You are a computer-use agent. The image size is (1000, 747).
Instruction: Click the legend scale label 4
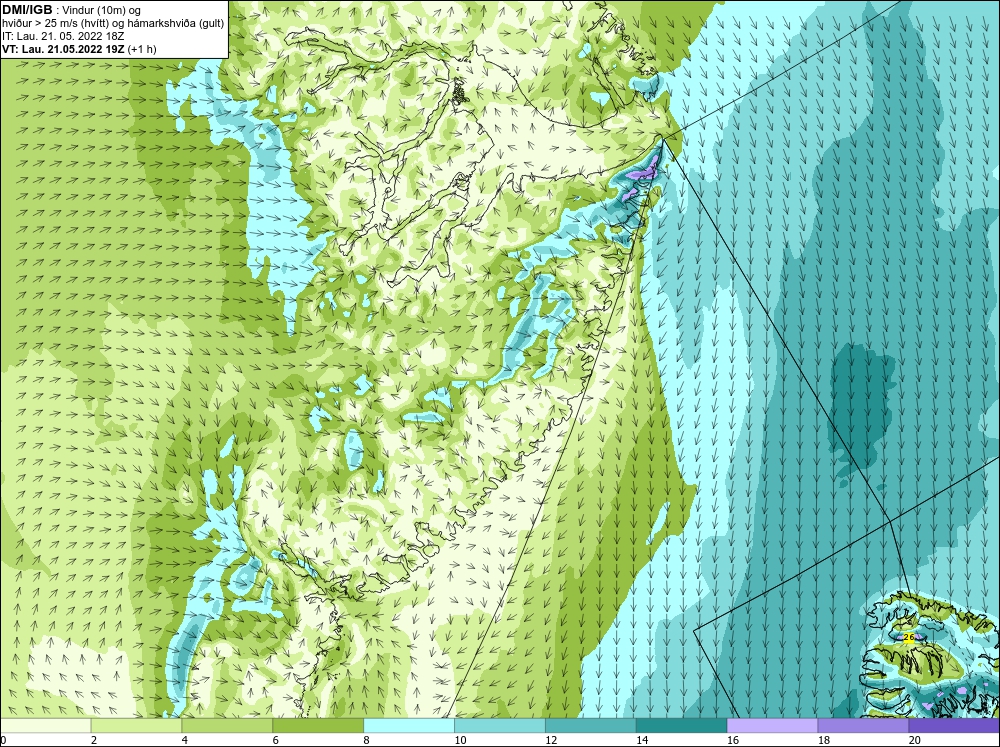click(x=185, y=740)
